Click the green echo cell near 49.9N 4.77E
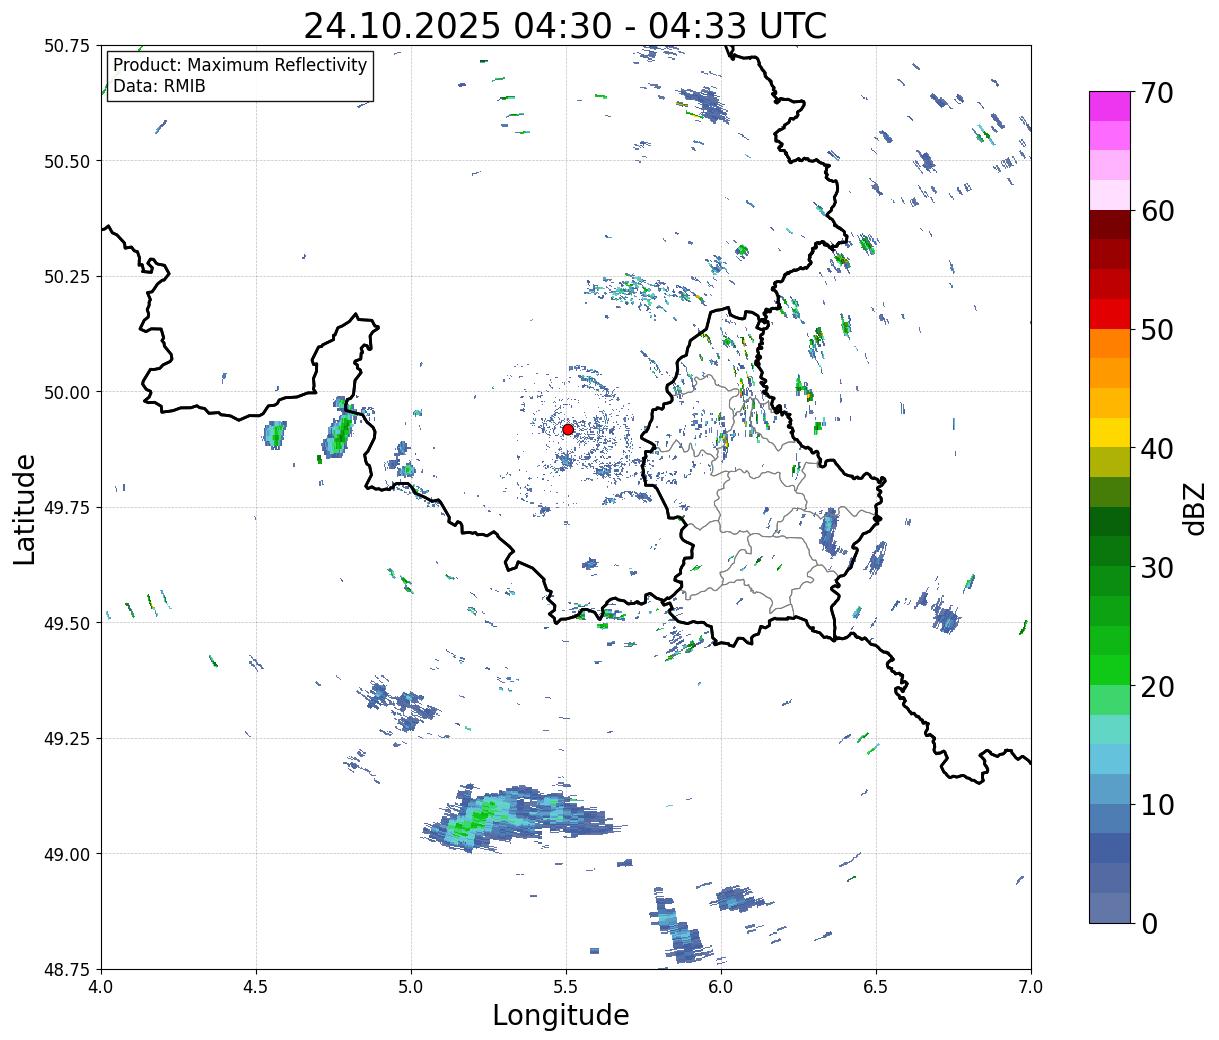This screenshot has height=1040, width=1219. coord(340,433)
